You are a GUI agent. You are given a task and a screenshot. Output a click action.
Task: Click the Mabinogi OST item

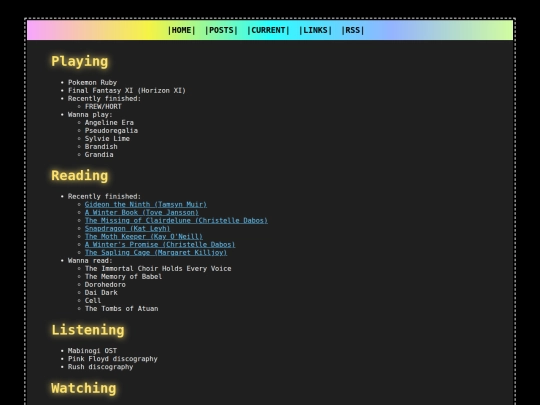pos(92,351)
